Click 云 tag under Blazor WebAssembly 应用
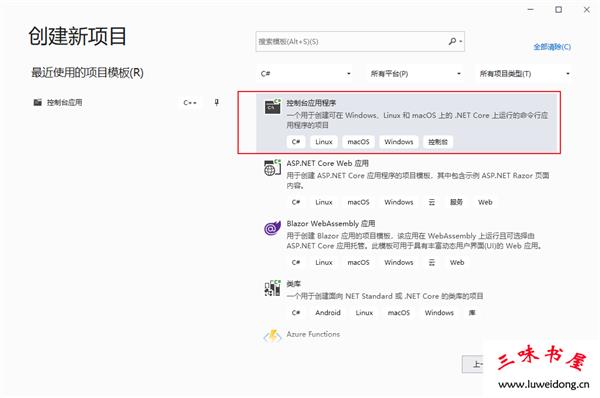This screenshot has width=600, height=398. 432,263
